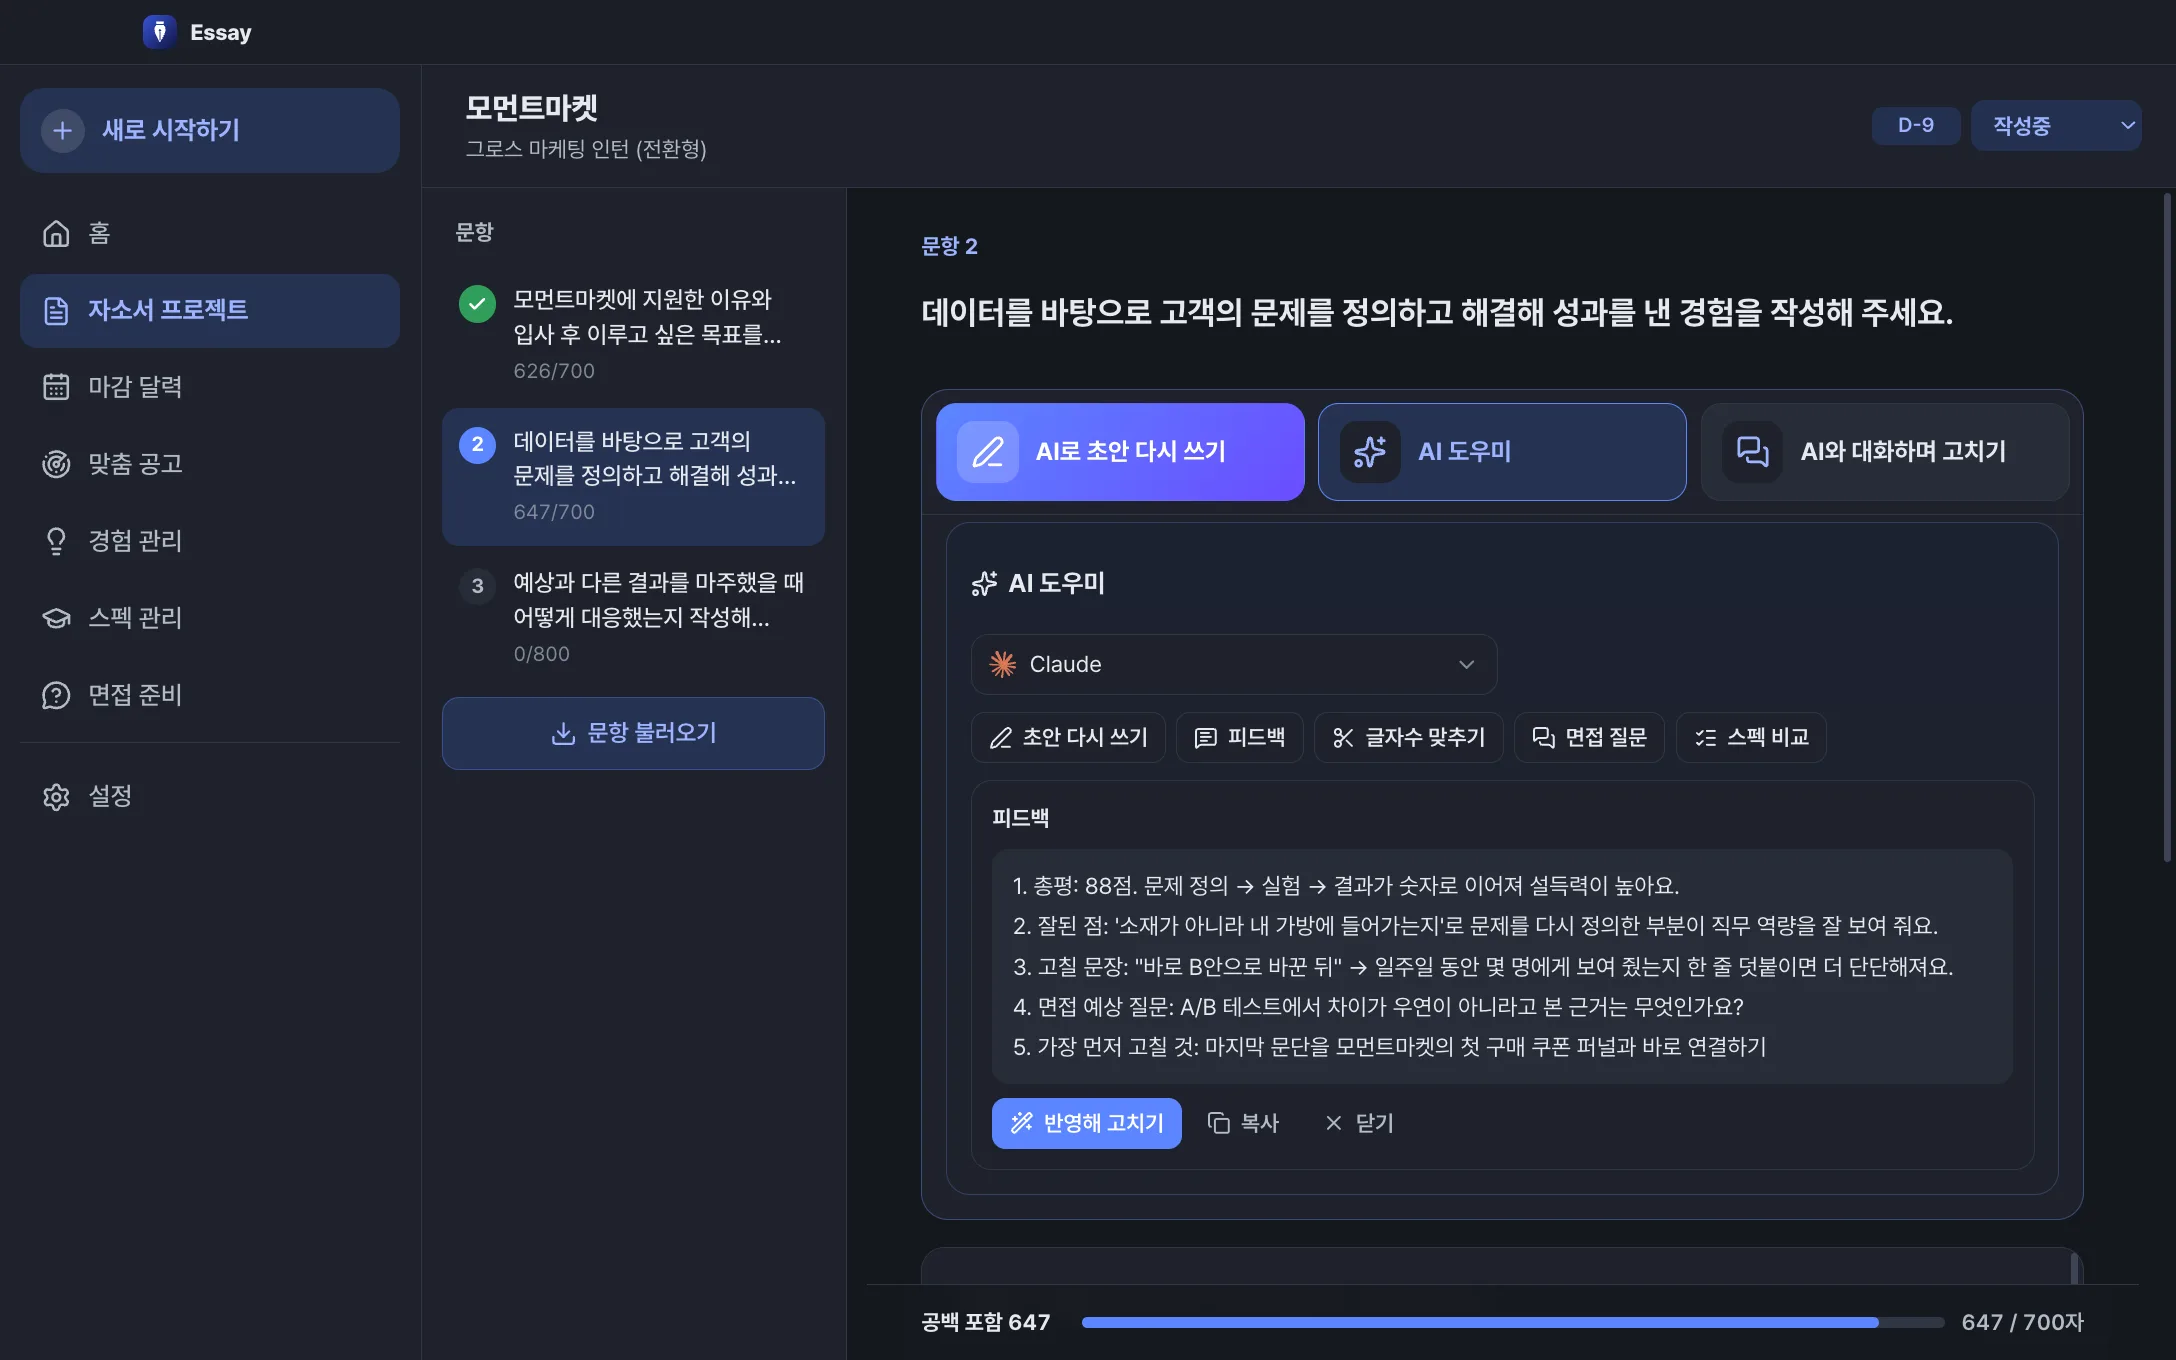Select question 1 with green checkmark
2176x1360 pixels.
633,334
